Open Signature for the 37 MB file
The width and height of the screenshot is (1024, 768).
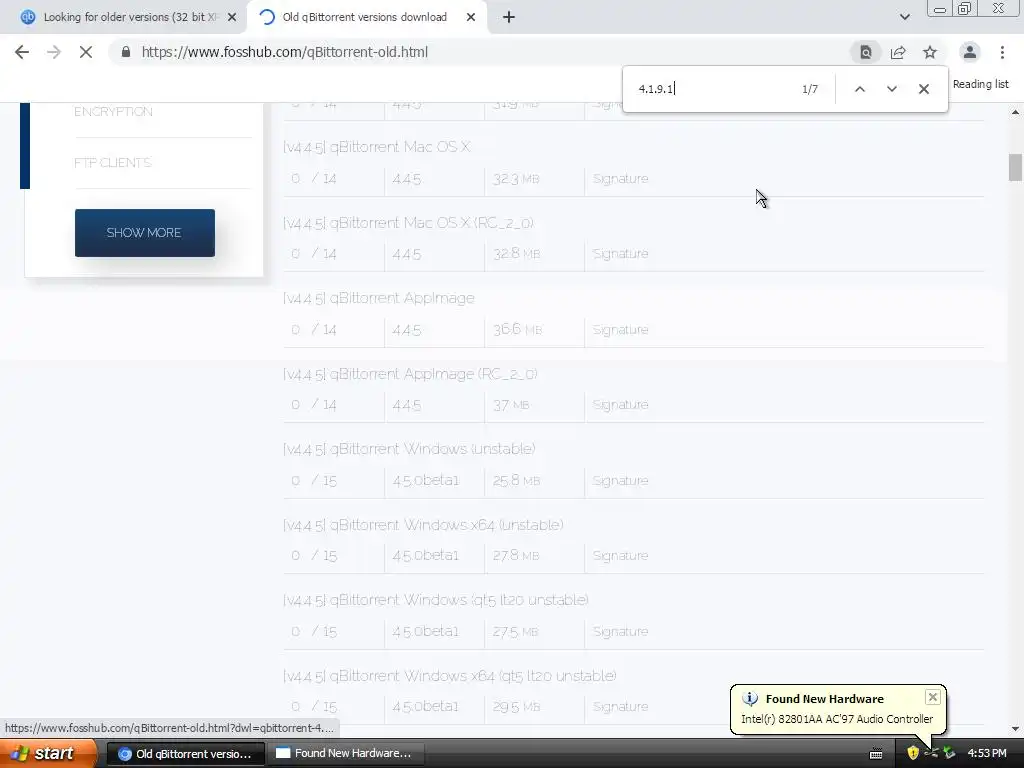pos(620,405)
